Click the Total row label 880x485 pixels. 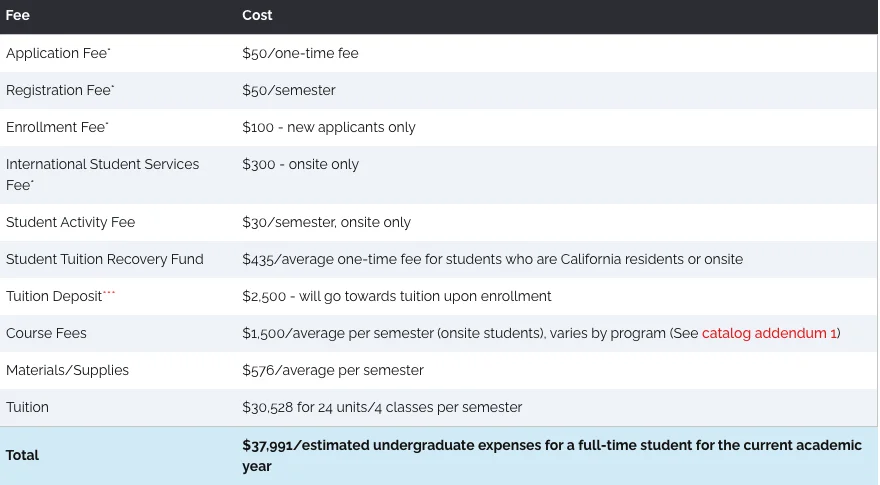(22, 455)
